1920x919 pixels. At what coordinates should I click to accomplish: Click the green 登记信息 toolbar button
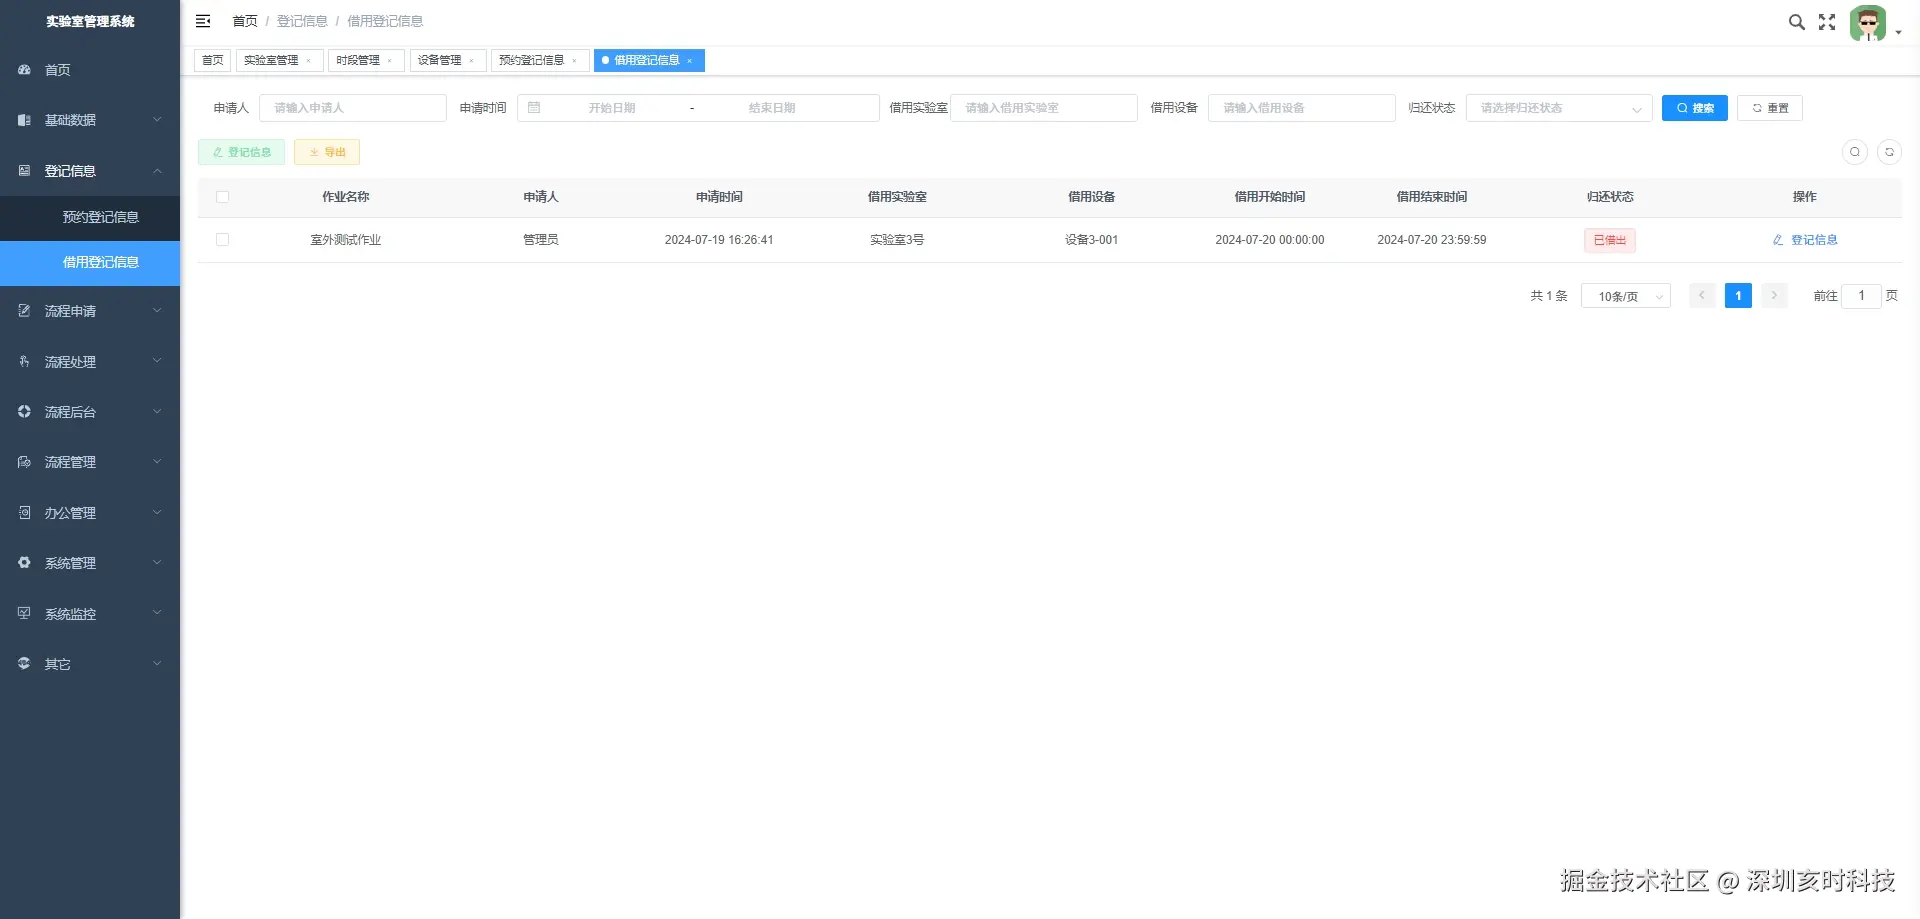point(242,152)
